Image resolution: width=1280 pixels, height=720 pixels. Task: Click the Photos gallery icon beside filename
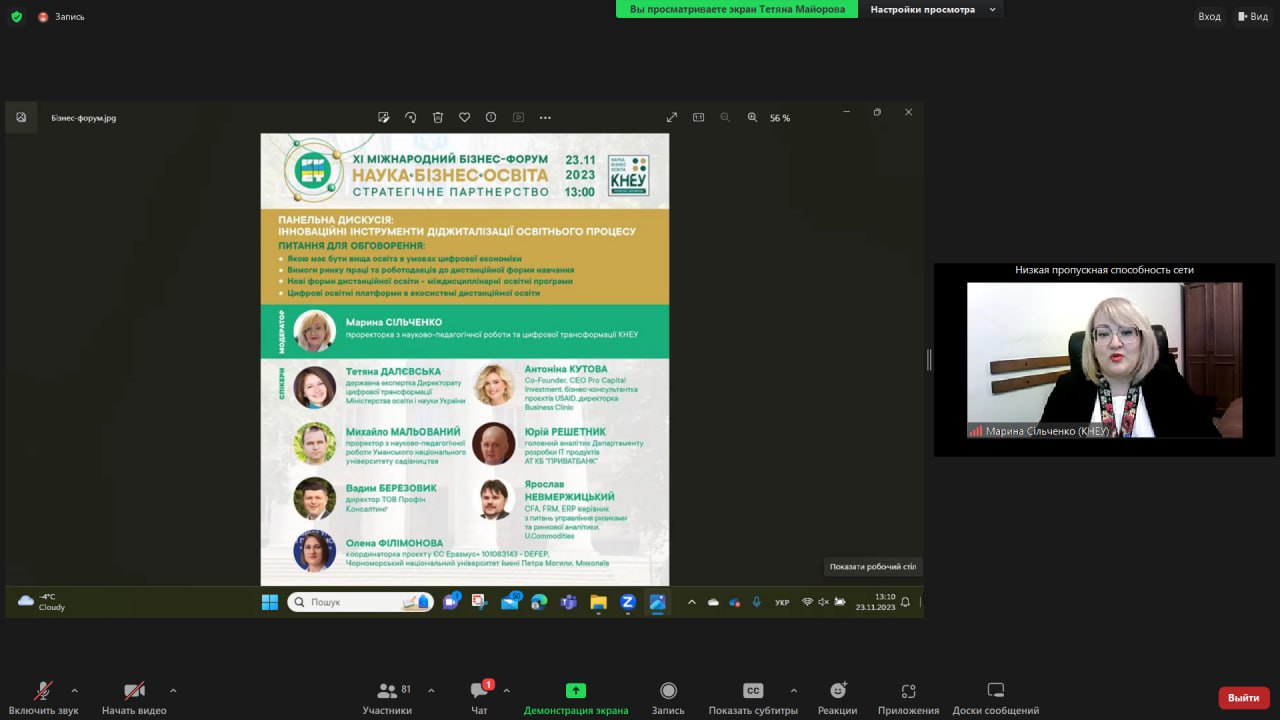[x=21, y=117]
